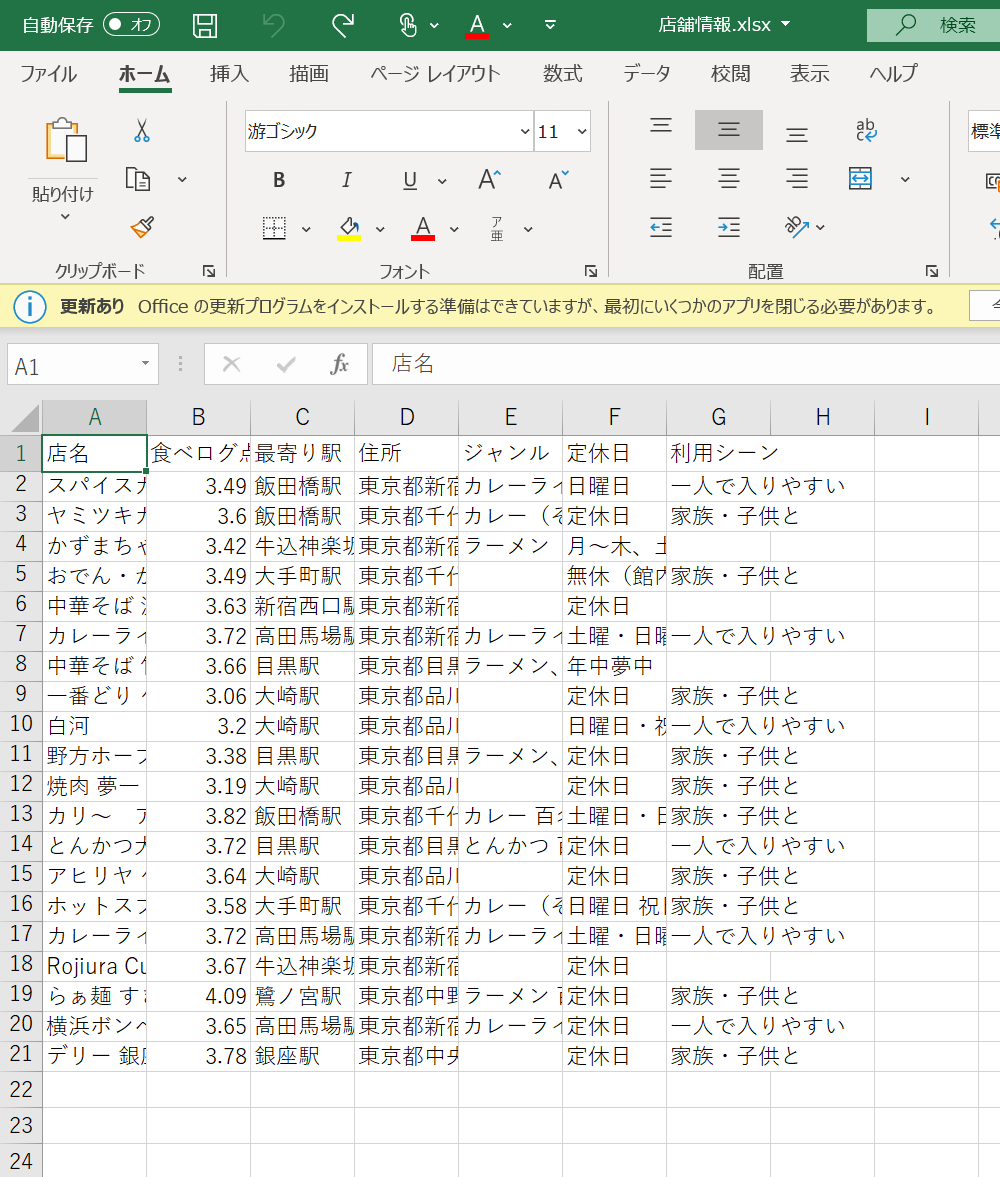Click the formula bar showing 店名
Screen dimensions: 1000x1177
pos(686,364)
